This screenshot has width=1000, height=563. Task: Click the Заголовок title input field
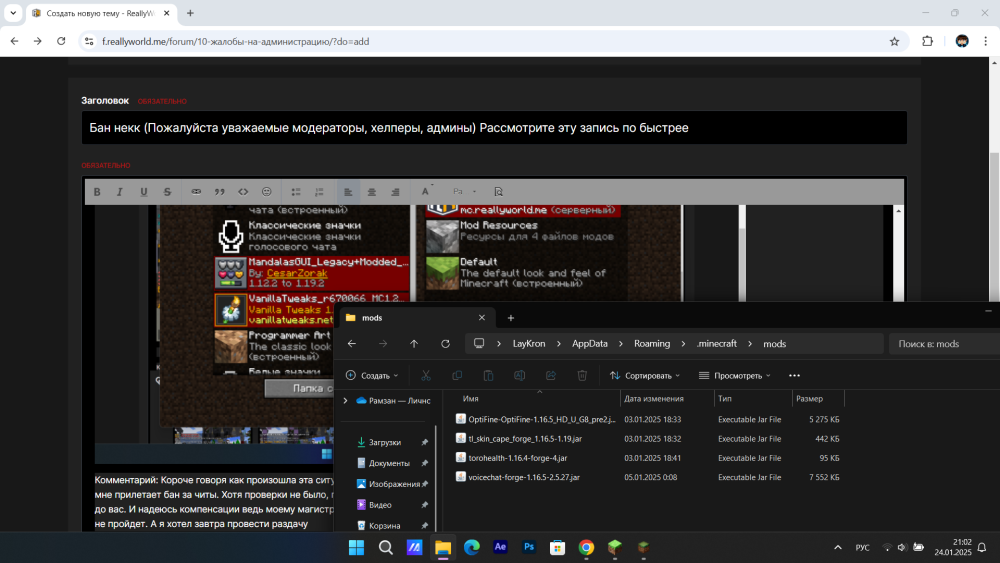tap(494, 128)
